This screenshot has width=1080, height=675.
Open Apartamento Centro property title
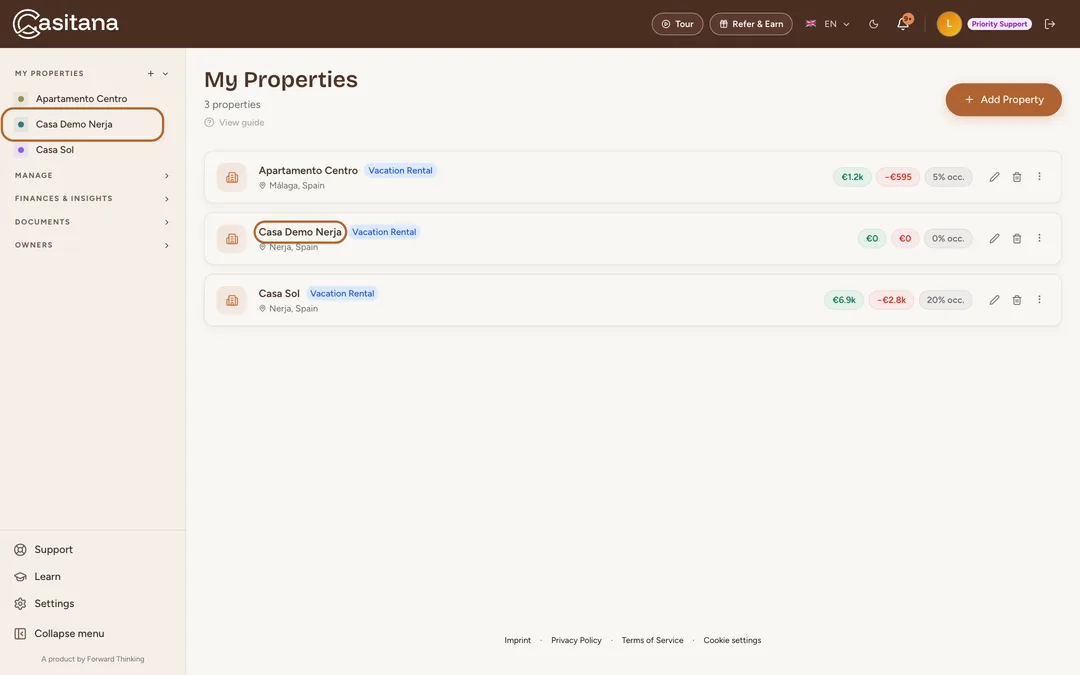pyautogui.click(x=308, y=170)
